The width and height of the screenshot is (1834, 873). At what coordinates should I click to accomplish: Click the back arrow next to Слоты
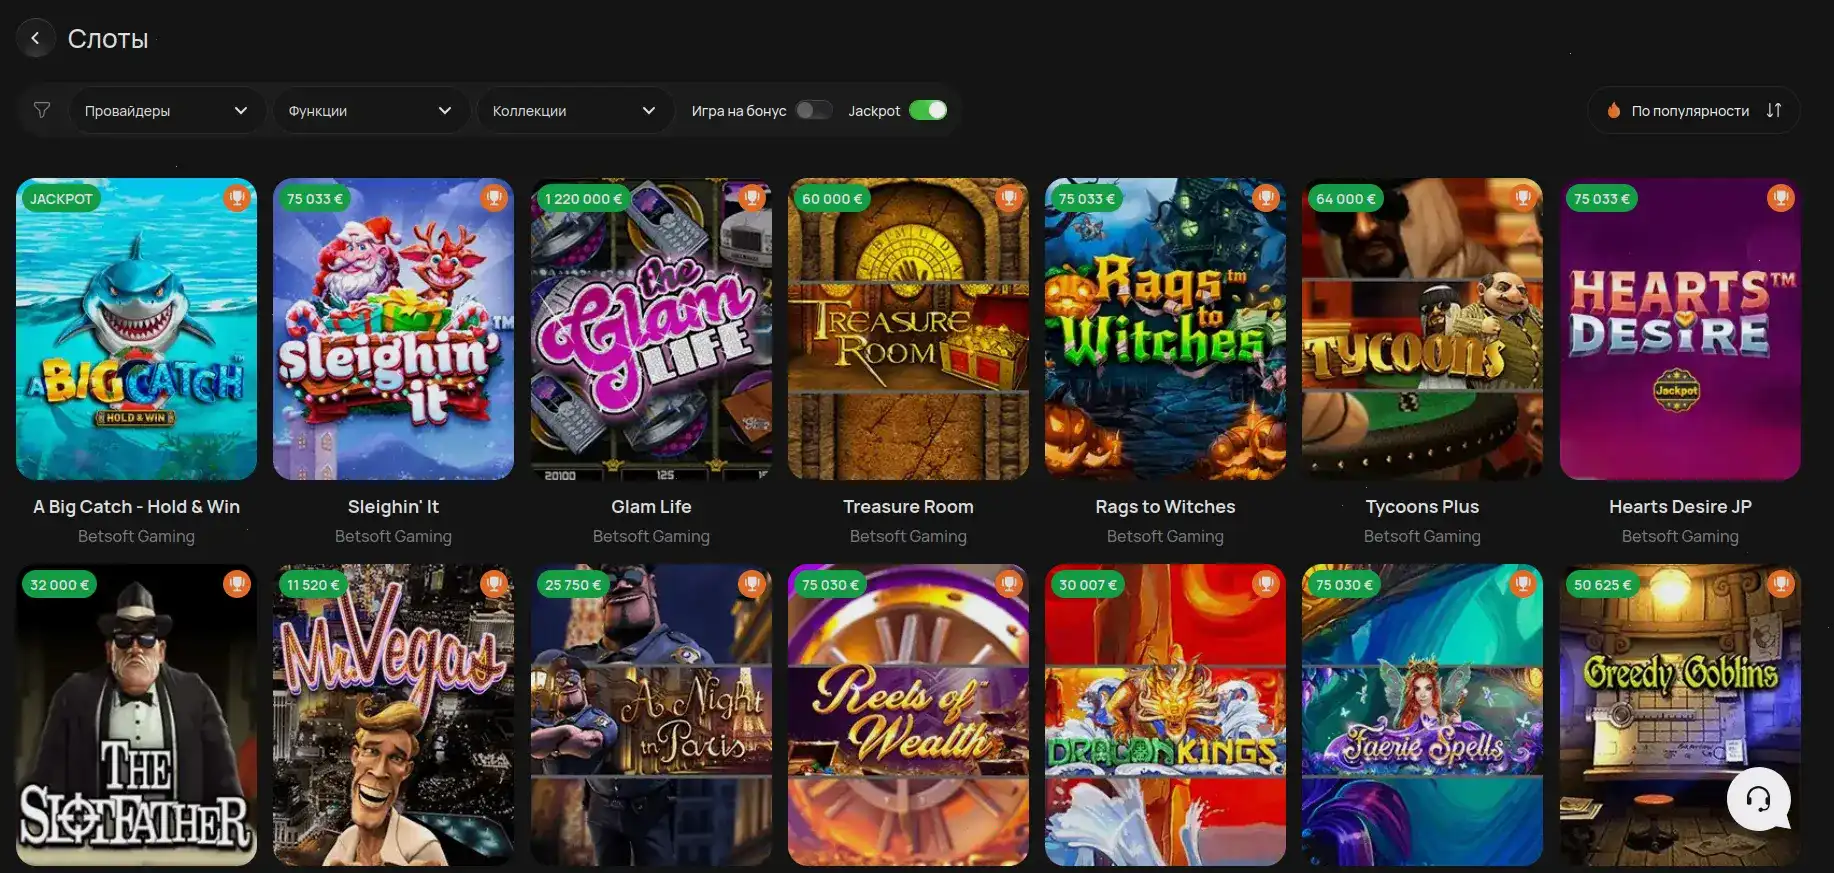click(36, 39)
